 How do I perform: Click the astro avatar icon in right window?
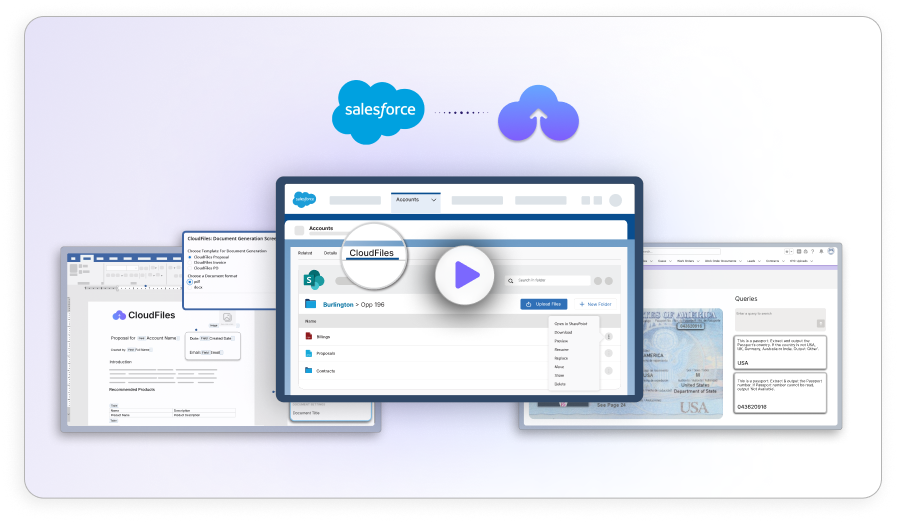click(831, 251)
